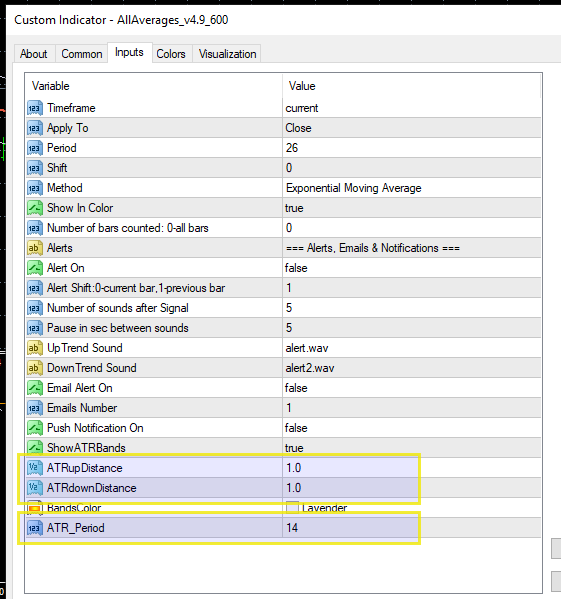Select the 'Timeframe' variable label
Viewport: 561px width, 599px height.
[x=71, y=108]
